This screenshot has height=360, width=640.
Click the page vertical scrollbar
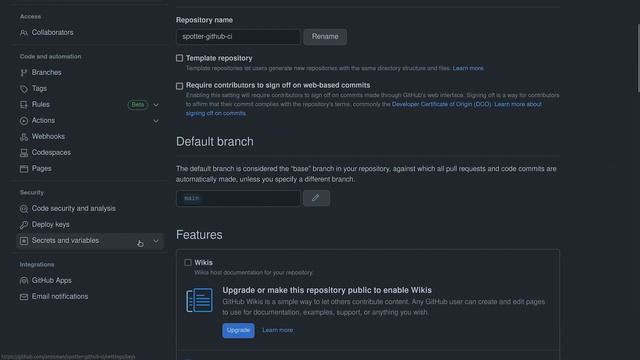click(638, 58)
